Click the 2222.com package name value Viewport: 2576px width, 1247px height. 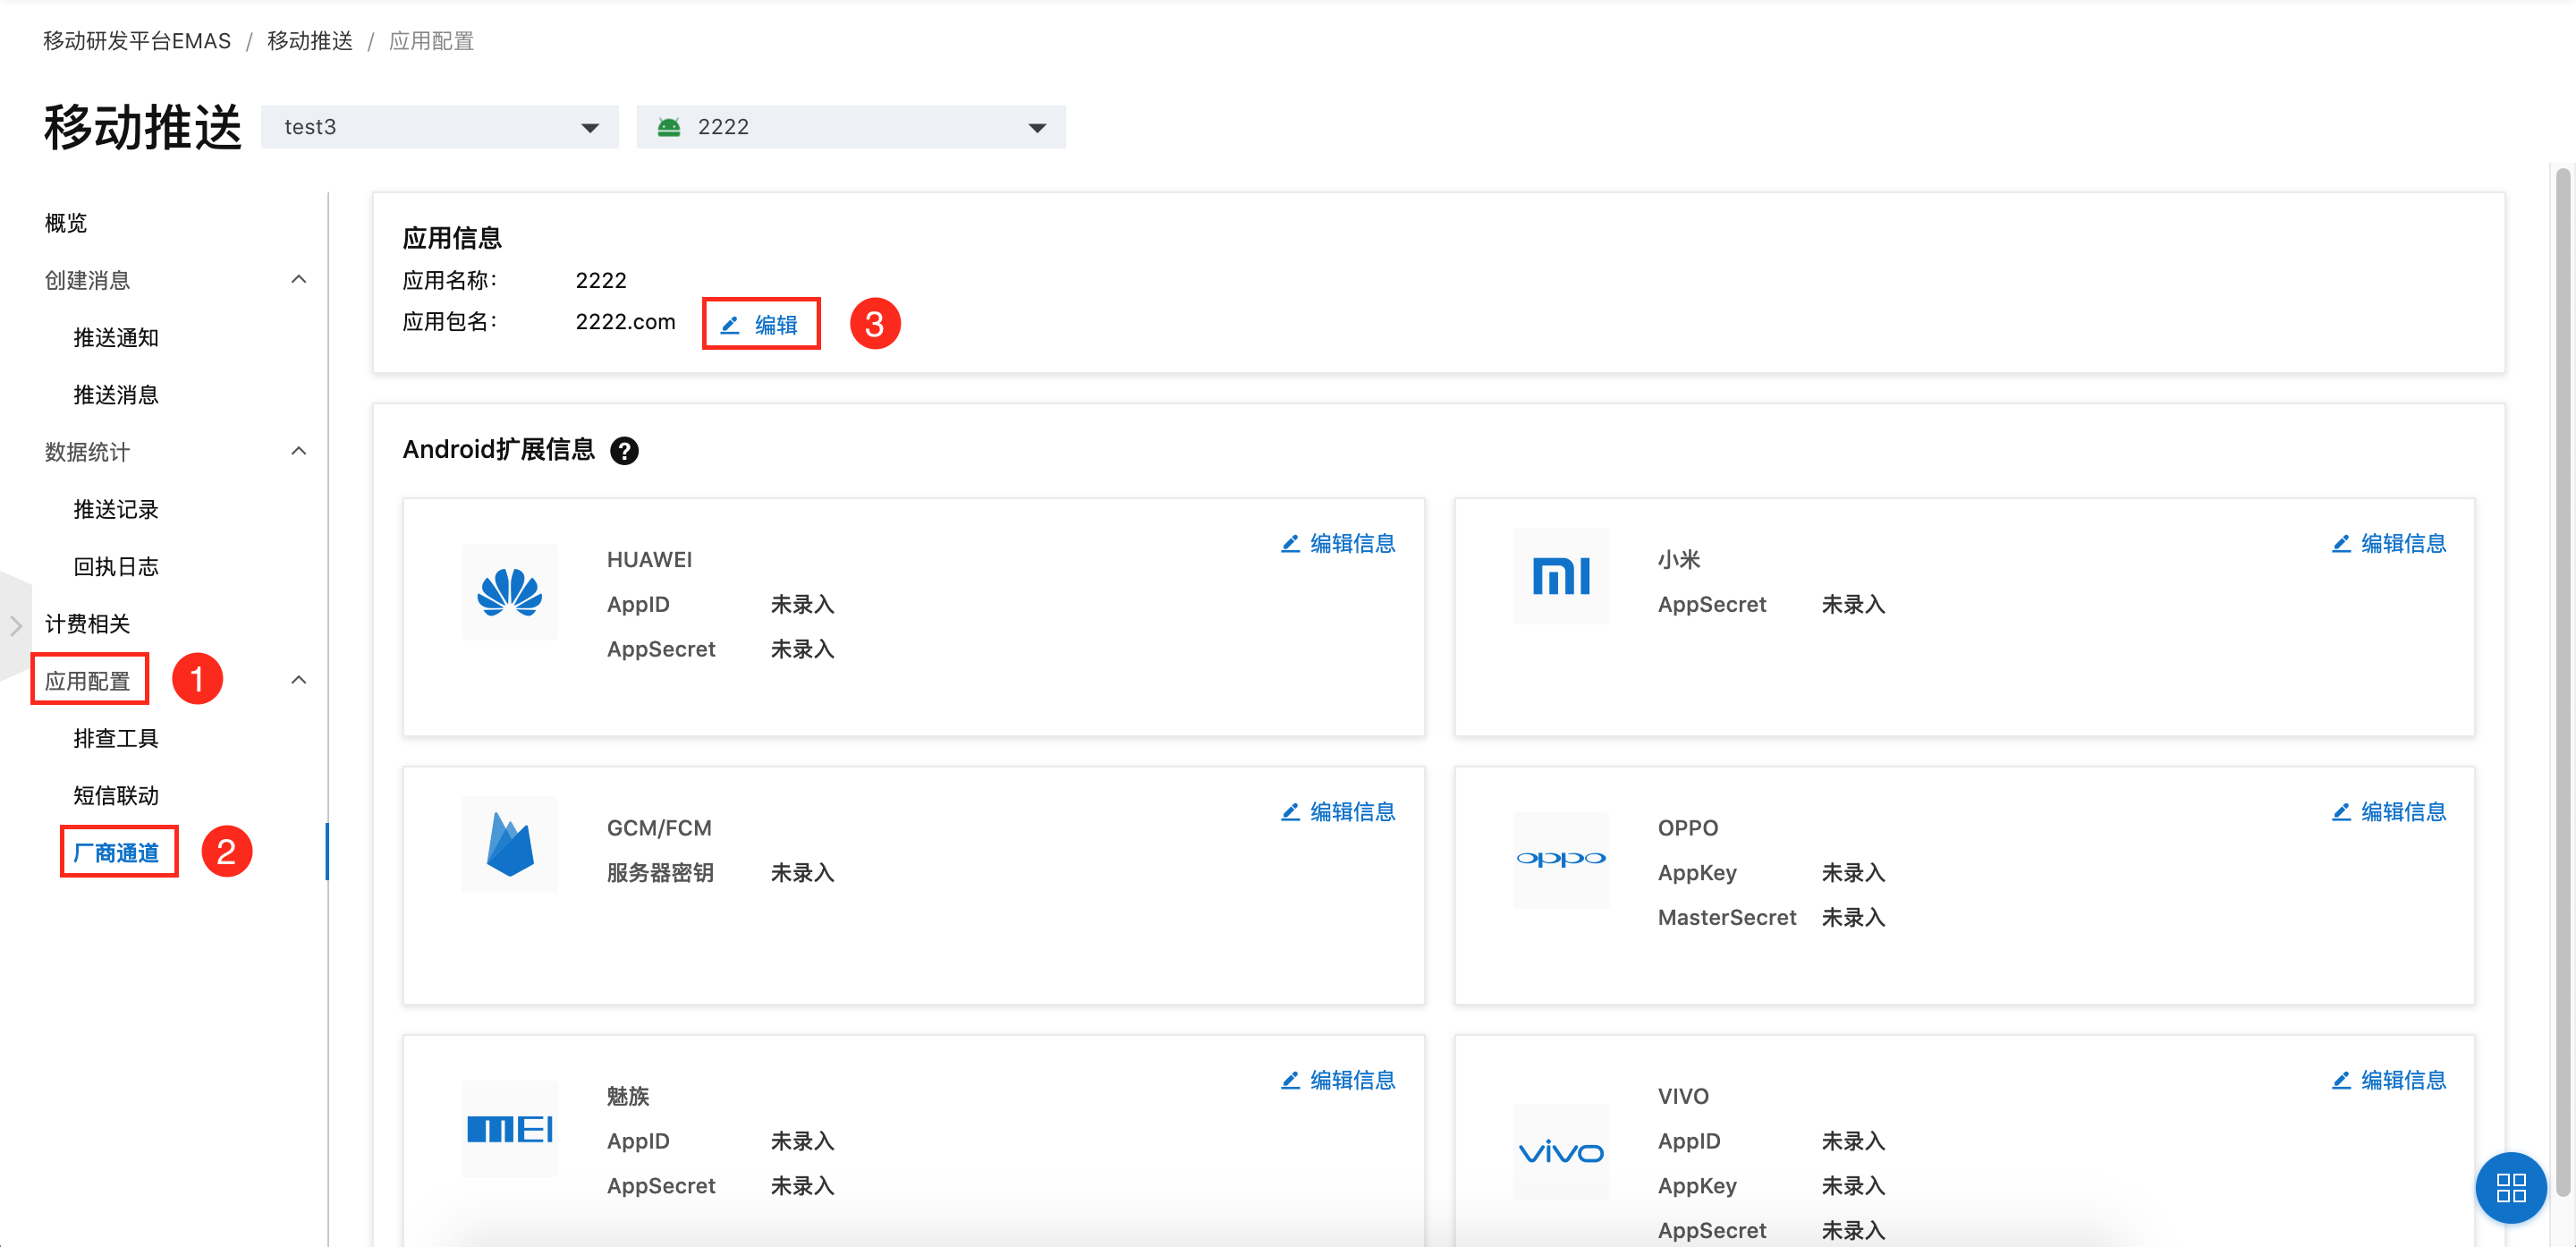coord(625,322)
